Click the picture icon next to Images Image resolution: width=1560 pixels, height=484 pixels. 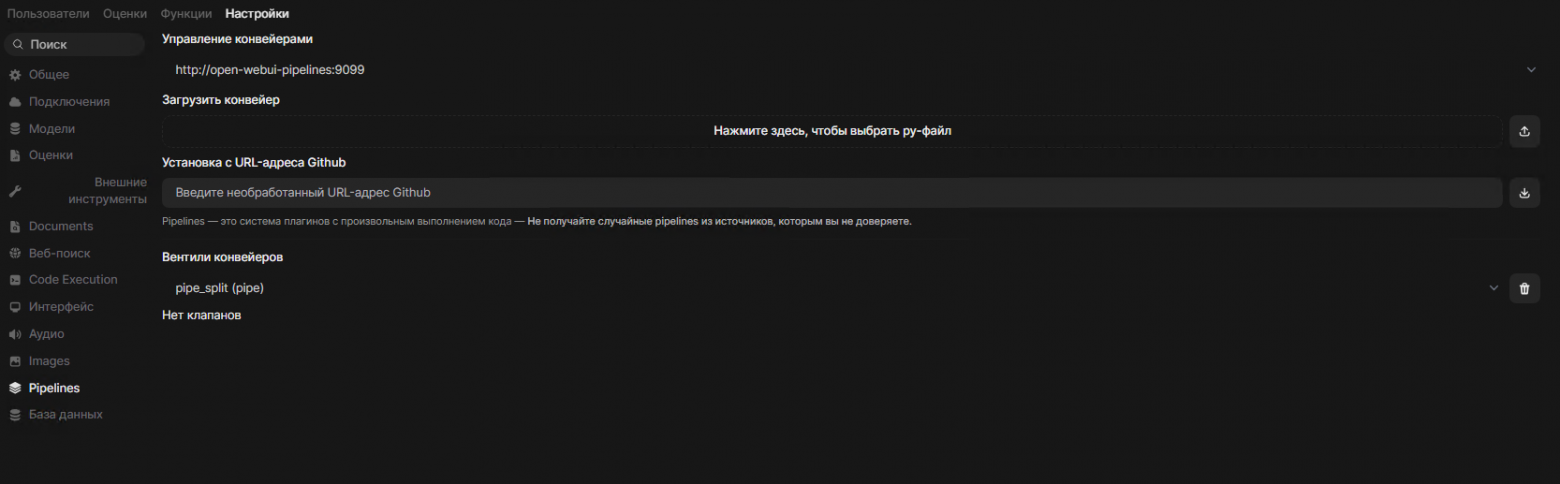(15, 361)
